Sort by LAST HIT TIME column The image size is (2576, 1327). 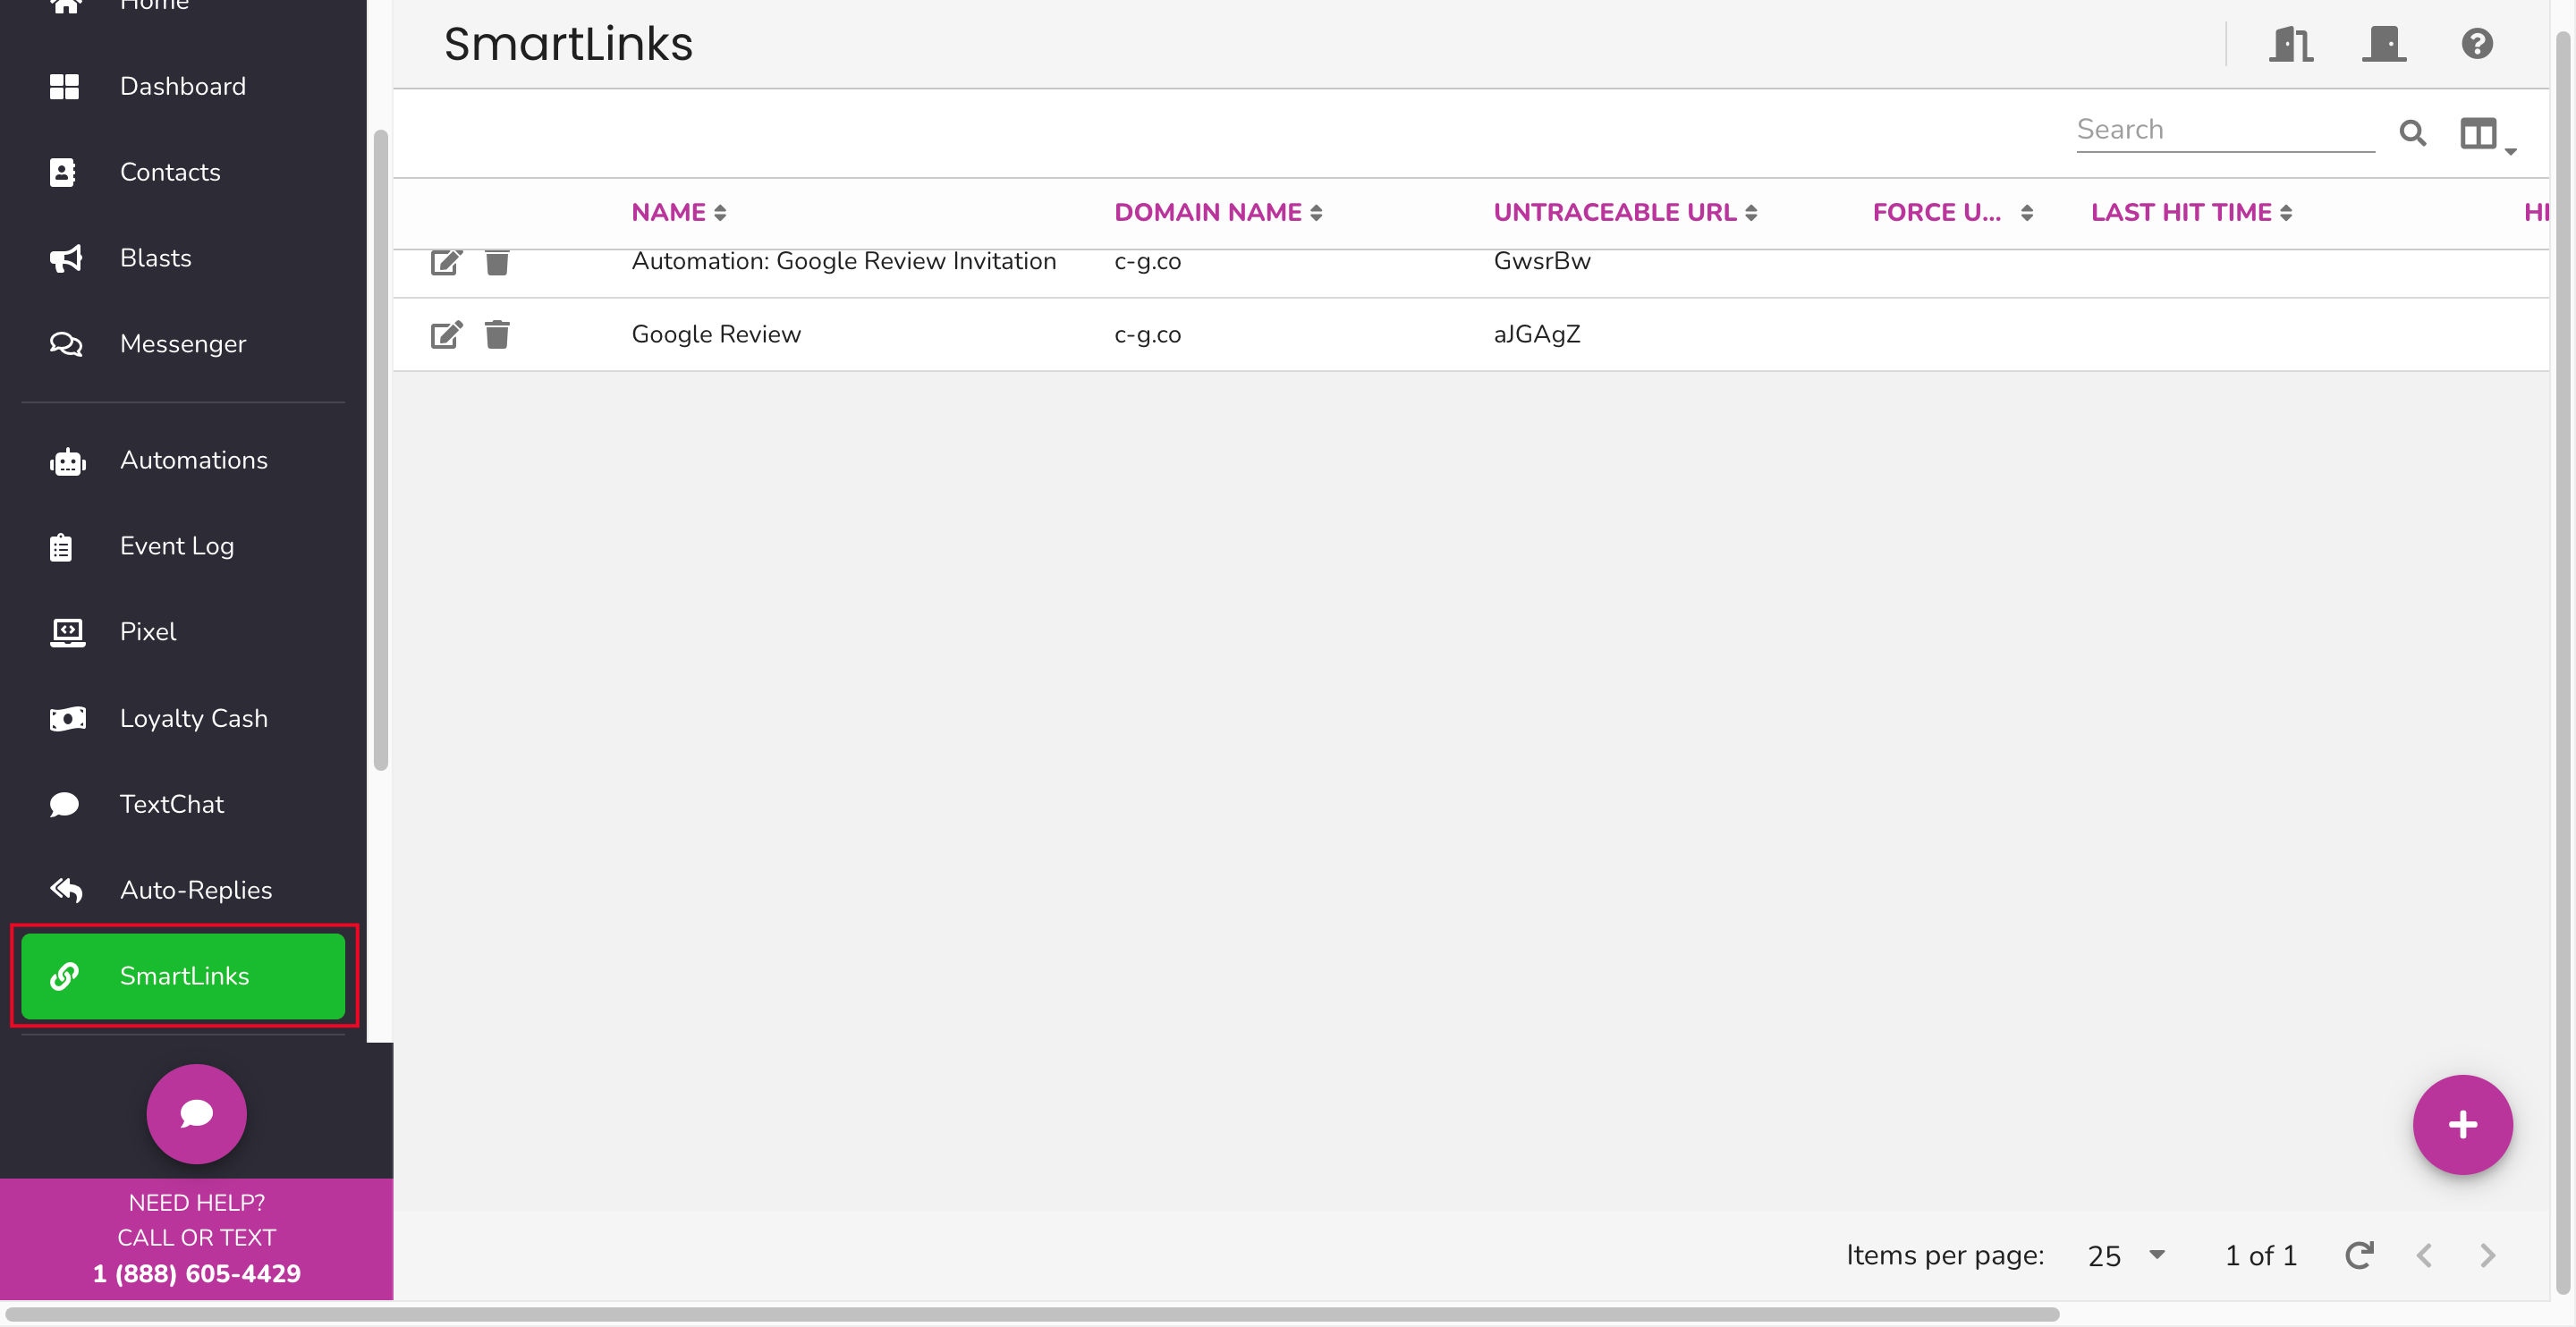(2191, 212)
